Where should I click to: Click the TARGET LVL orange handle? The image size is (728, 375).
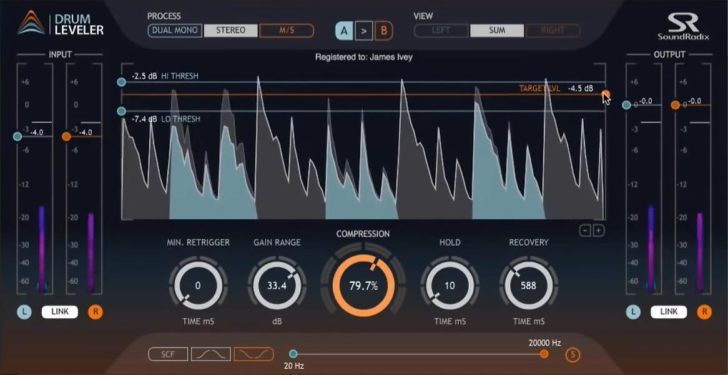(605, 94)
